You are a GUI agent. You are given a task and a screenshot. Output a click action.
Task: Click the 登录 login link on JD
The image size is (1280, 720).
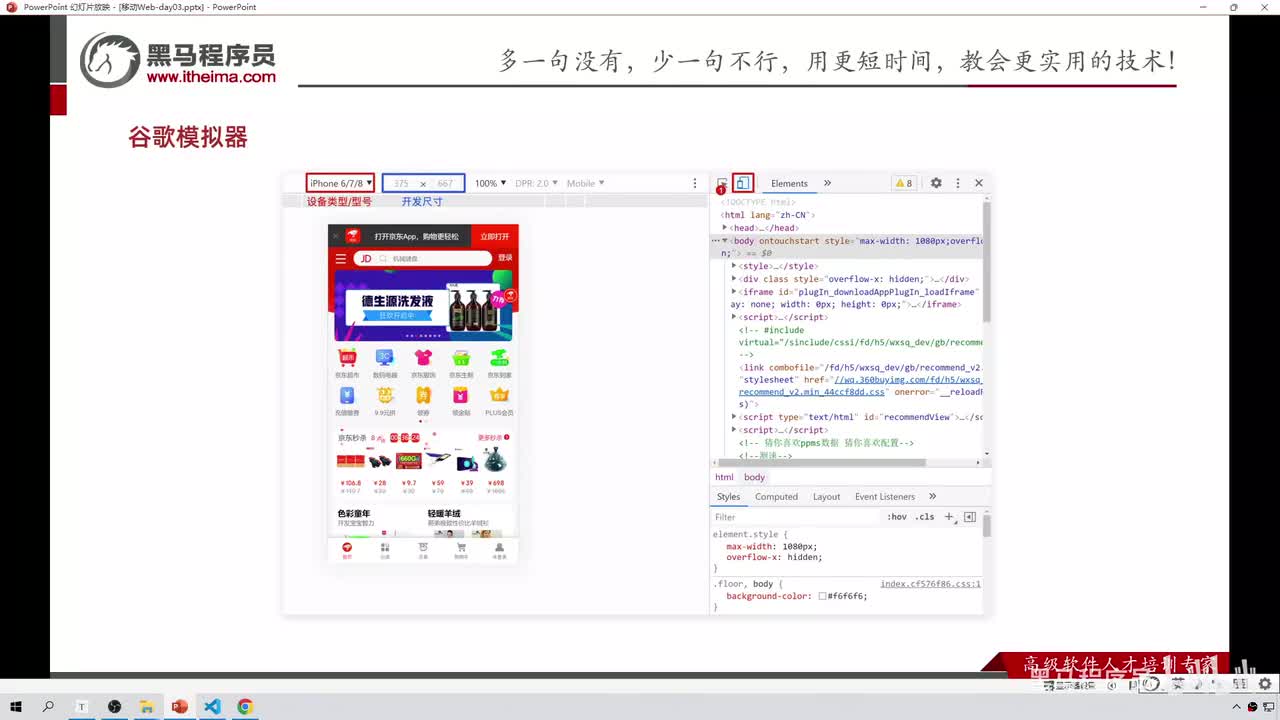505,258
